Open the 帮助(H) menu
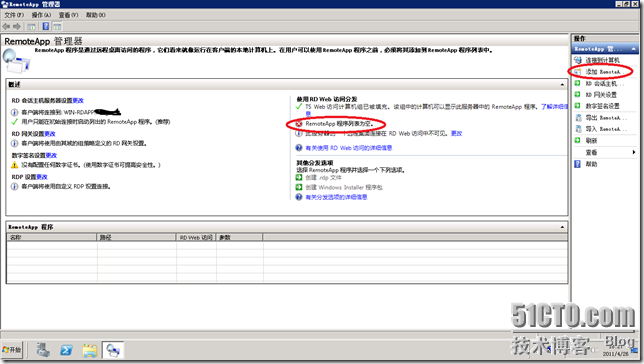Screen dimensions: 644x364 95,15
